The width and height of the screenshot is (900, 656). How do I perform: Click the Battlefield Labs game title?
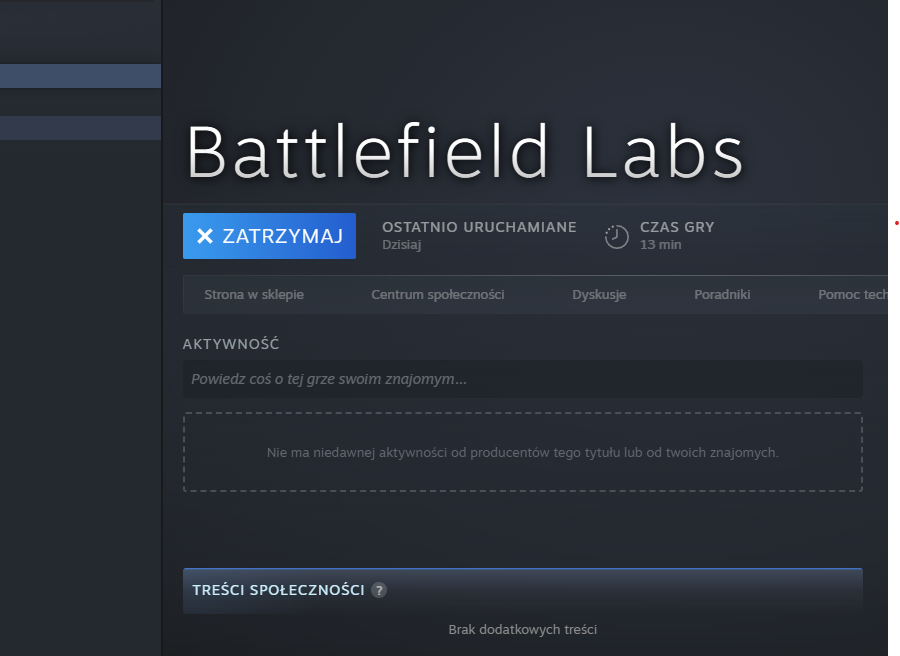point(465,153)
